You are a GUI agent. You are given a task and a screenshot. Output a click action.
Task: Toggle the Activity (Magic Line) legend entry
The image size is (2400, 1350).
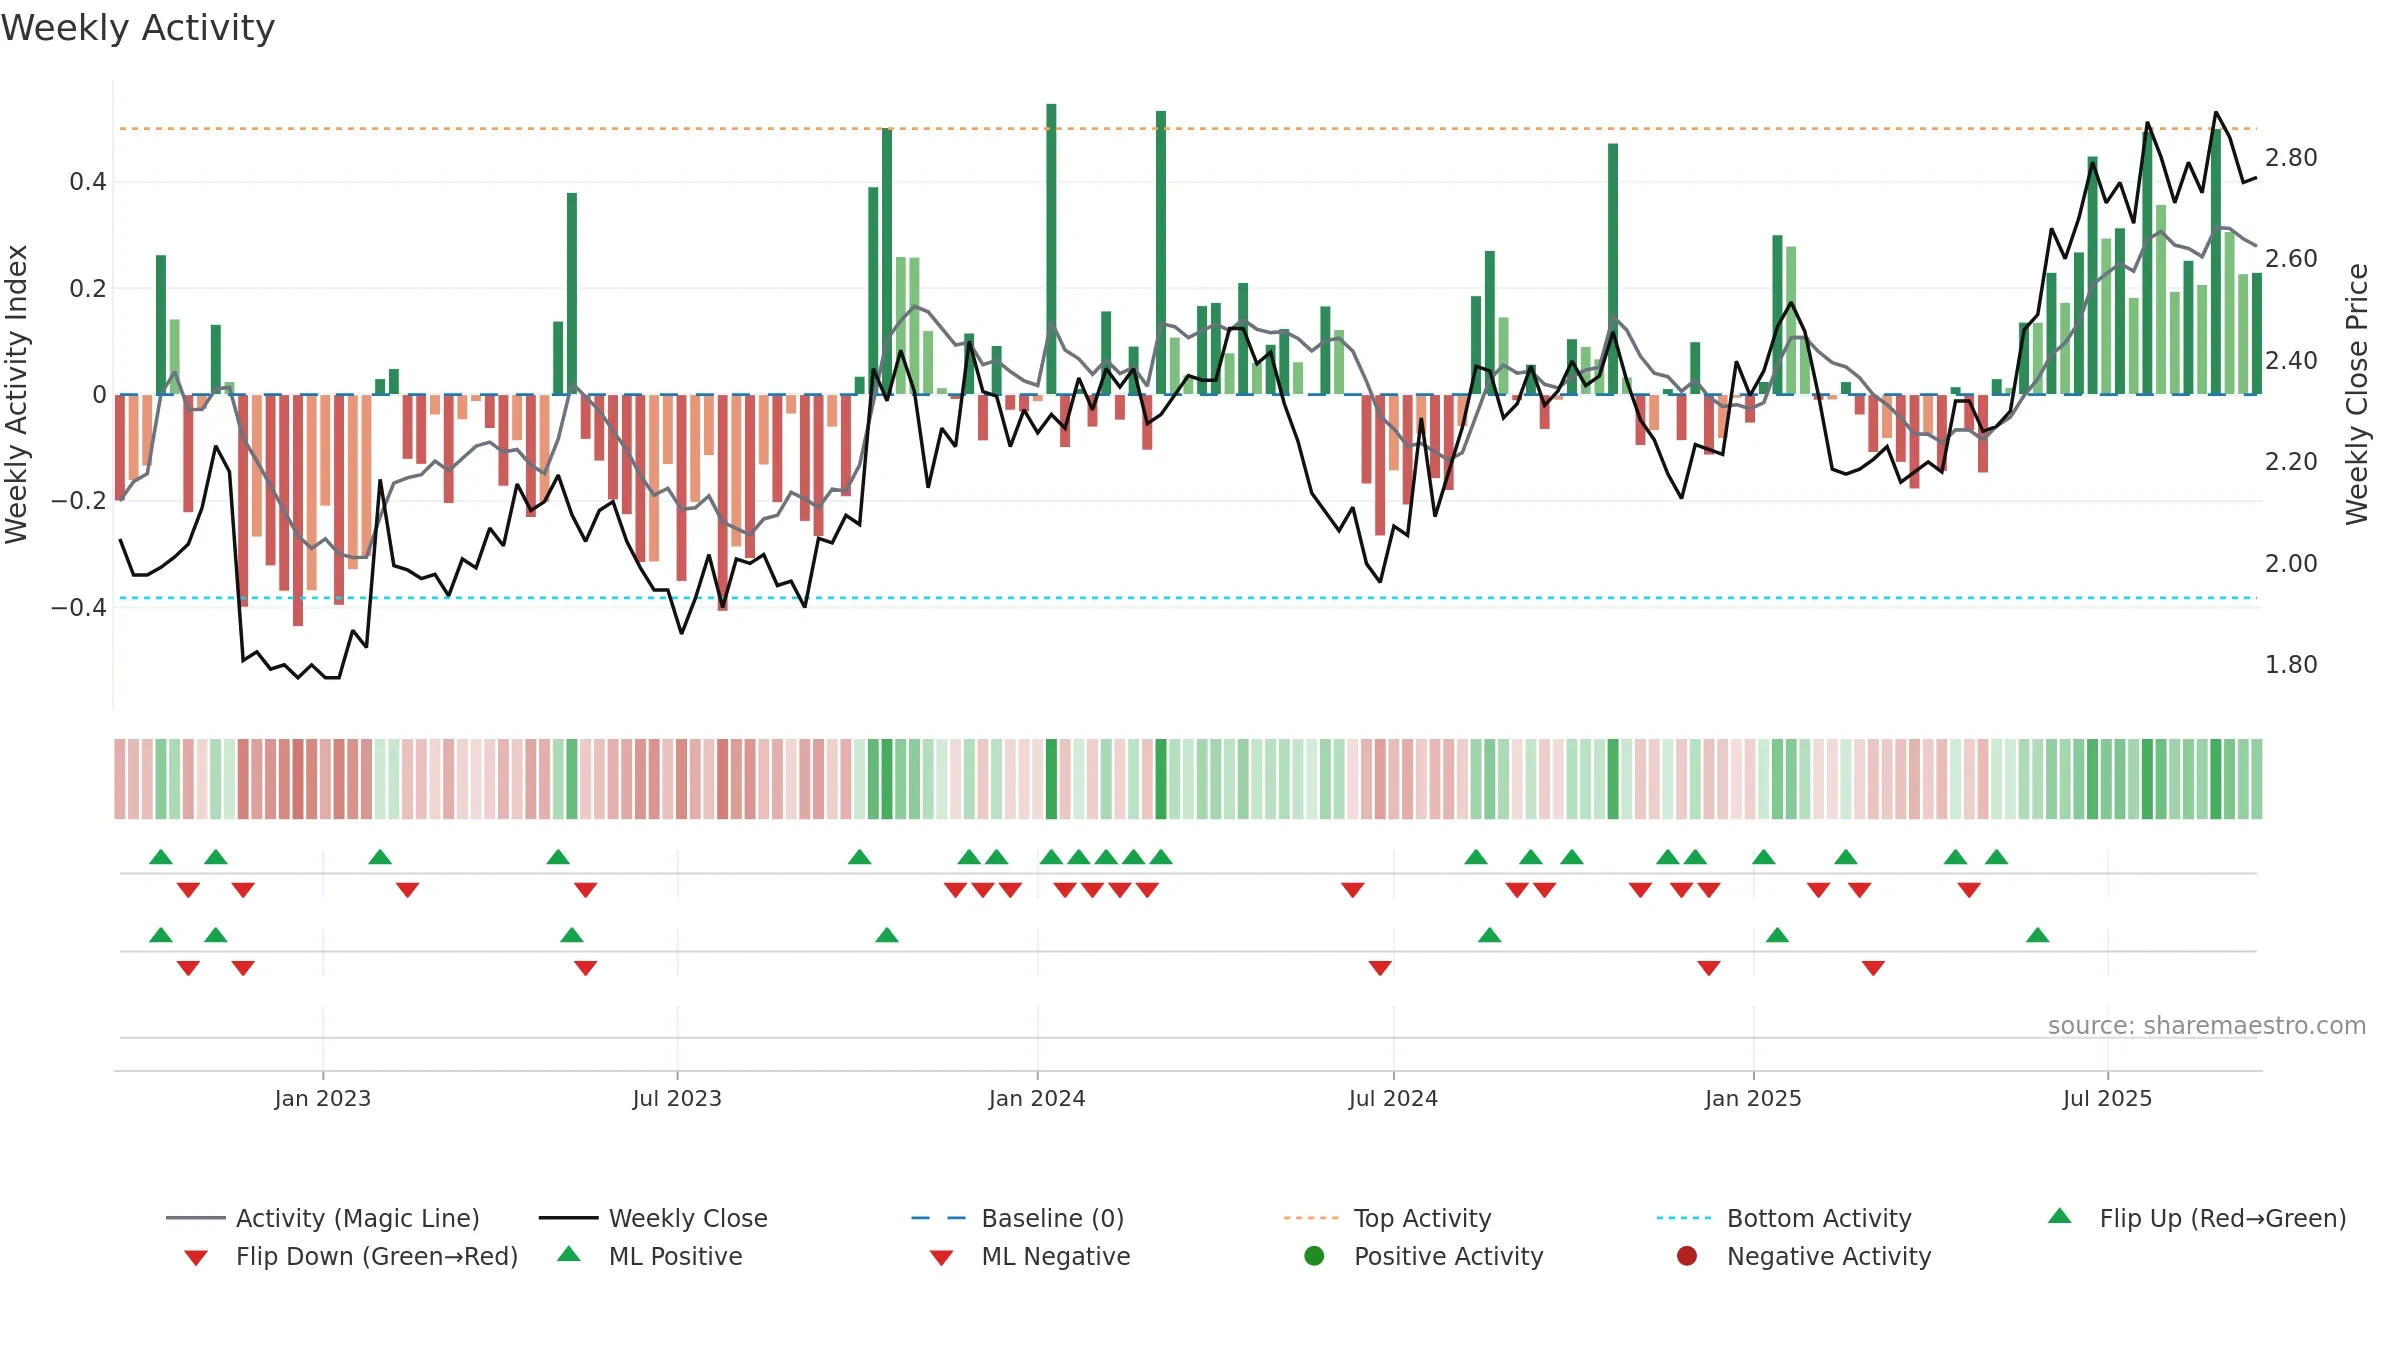pos(323,1218)
